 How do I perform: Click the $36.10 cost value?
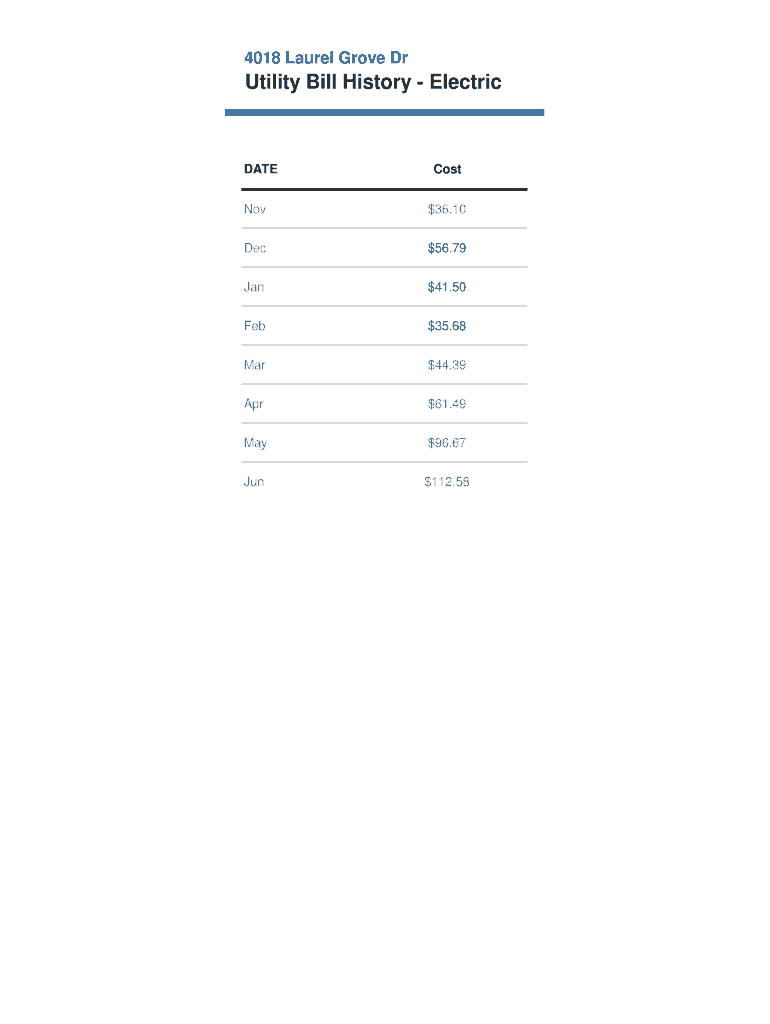447,209
